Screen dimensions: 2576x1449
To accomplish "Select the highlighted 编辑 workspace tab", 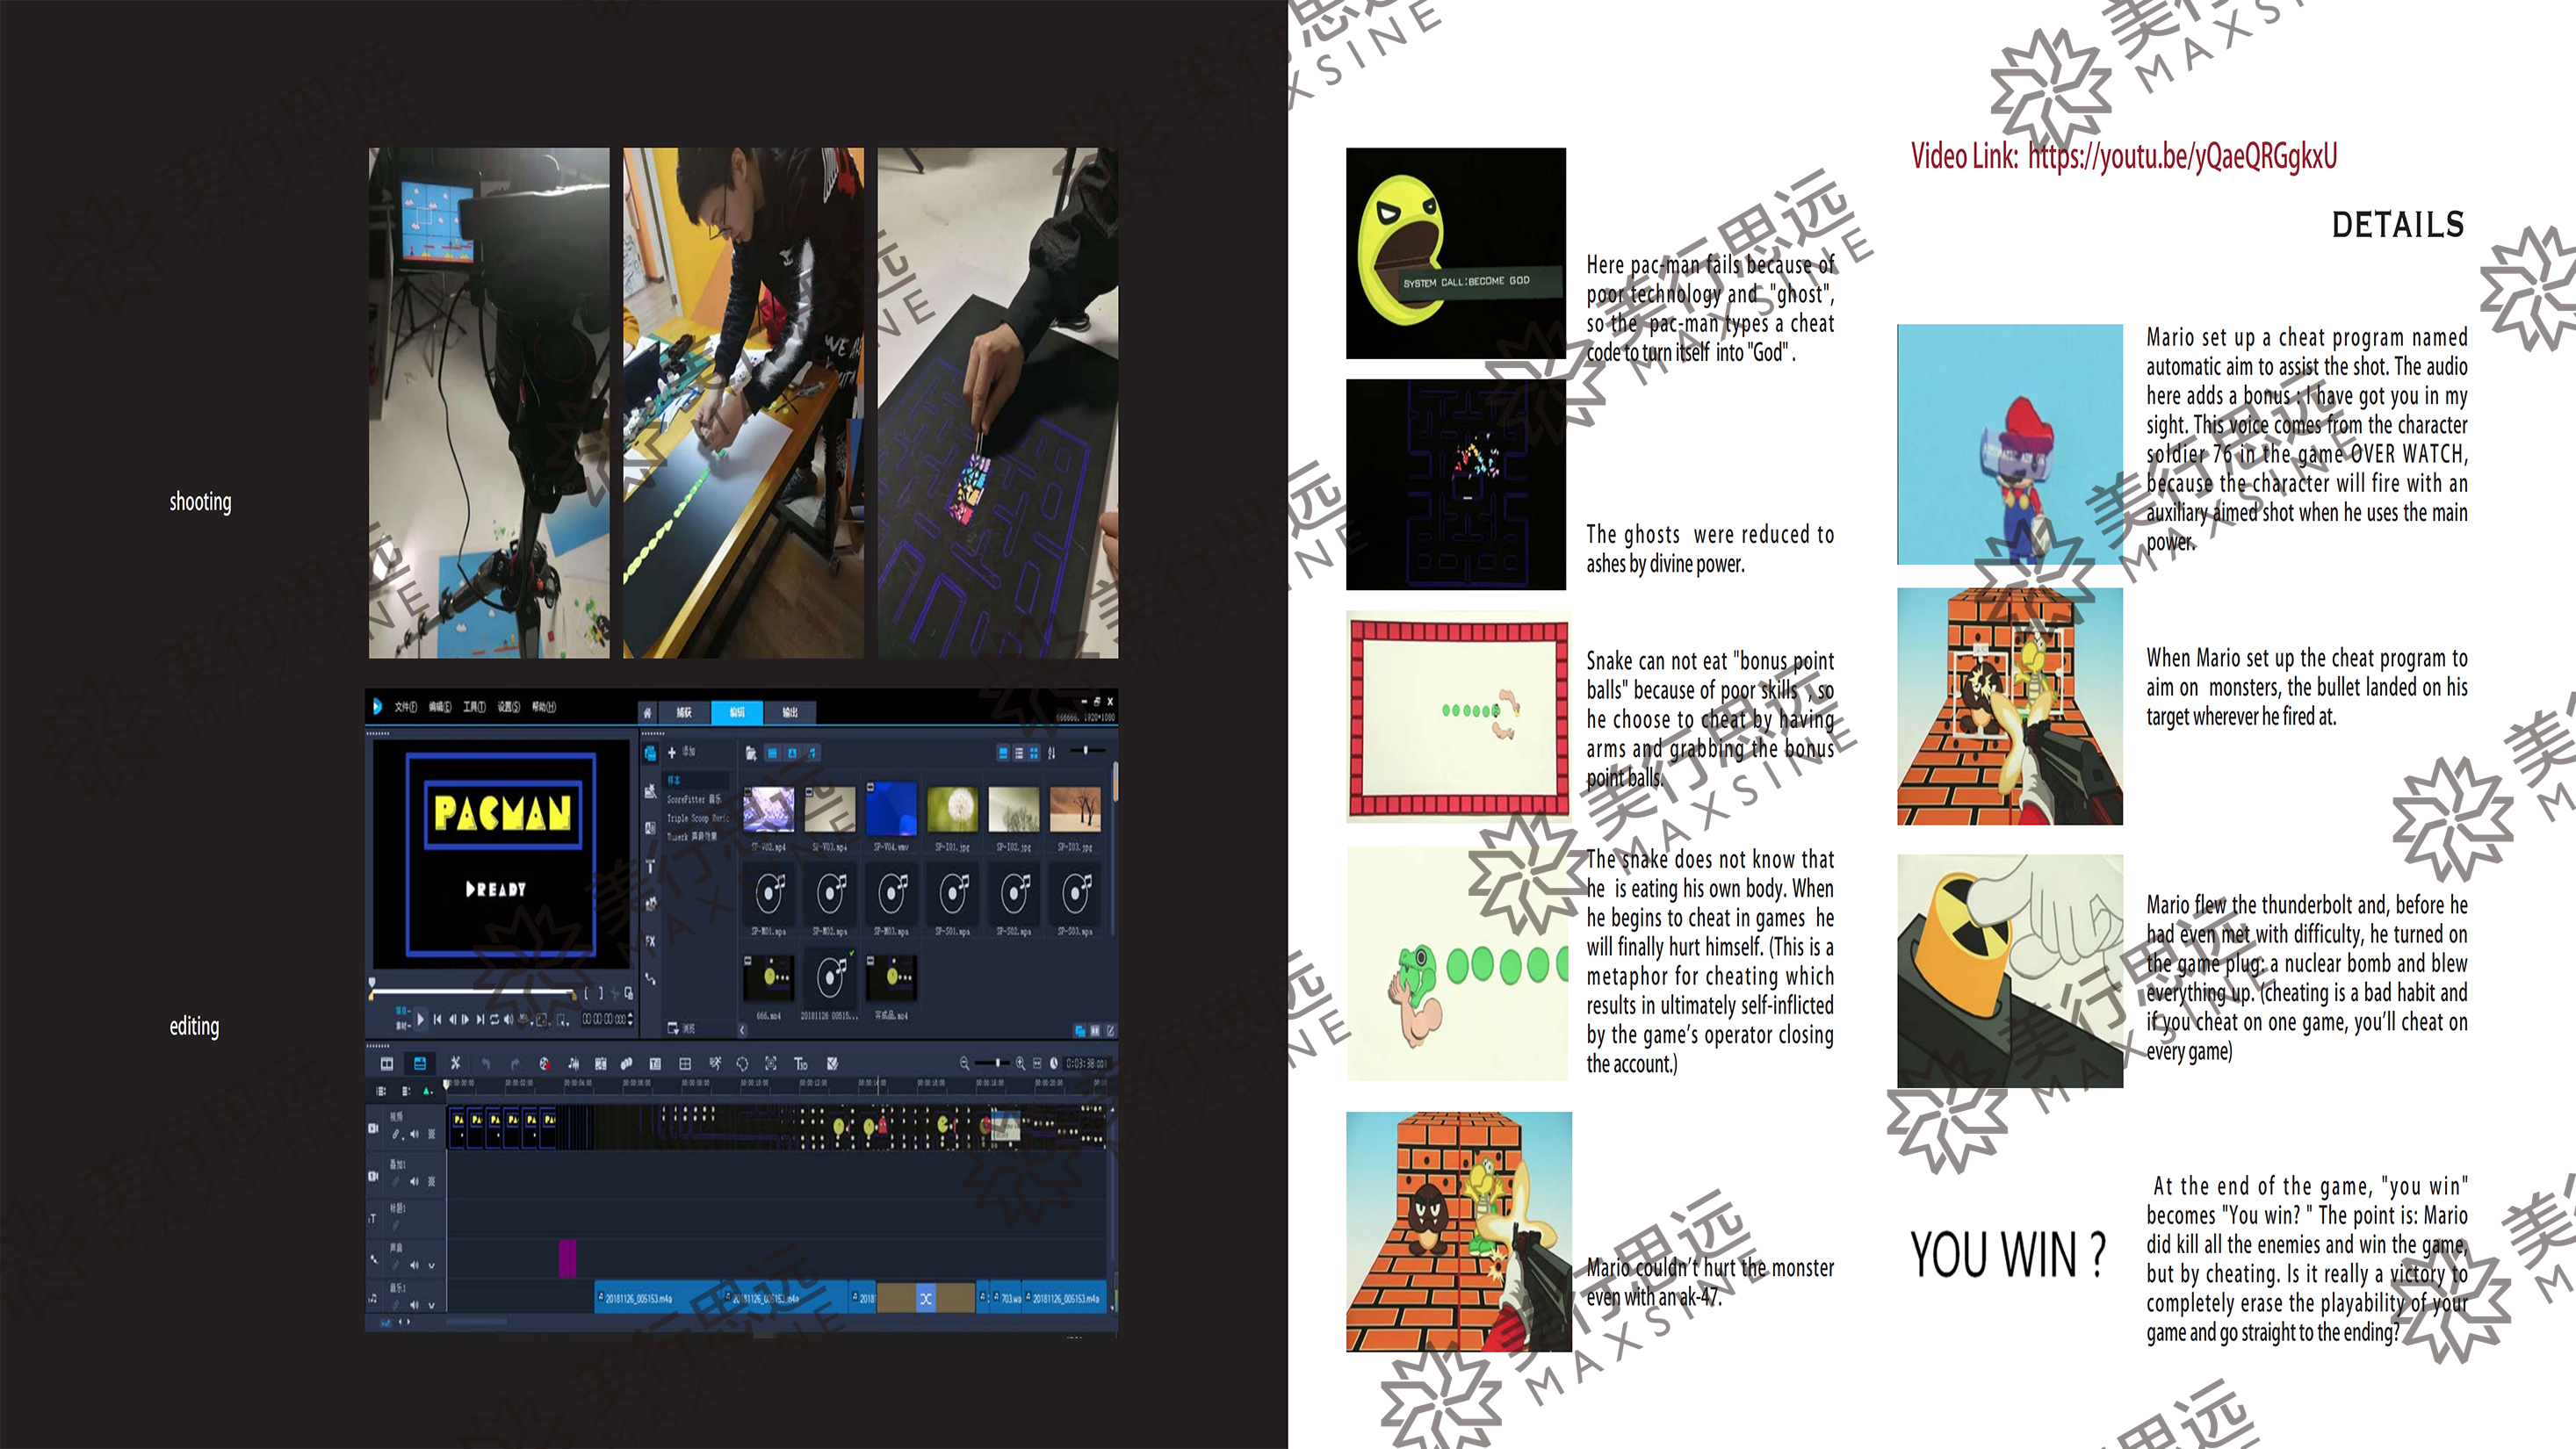I will click(737, 713).
